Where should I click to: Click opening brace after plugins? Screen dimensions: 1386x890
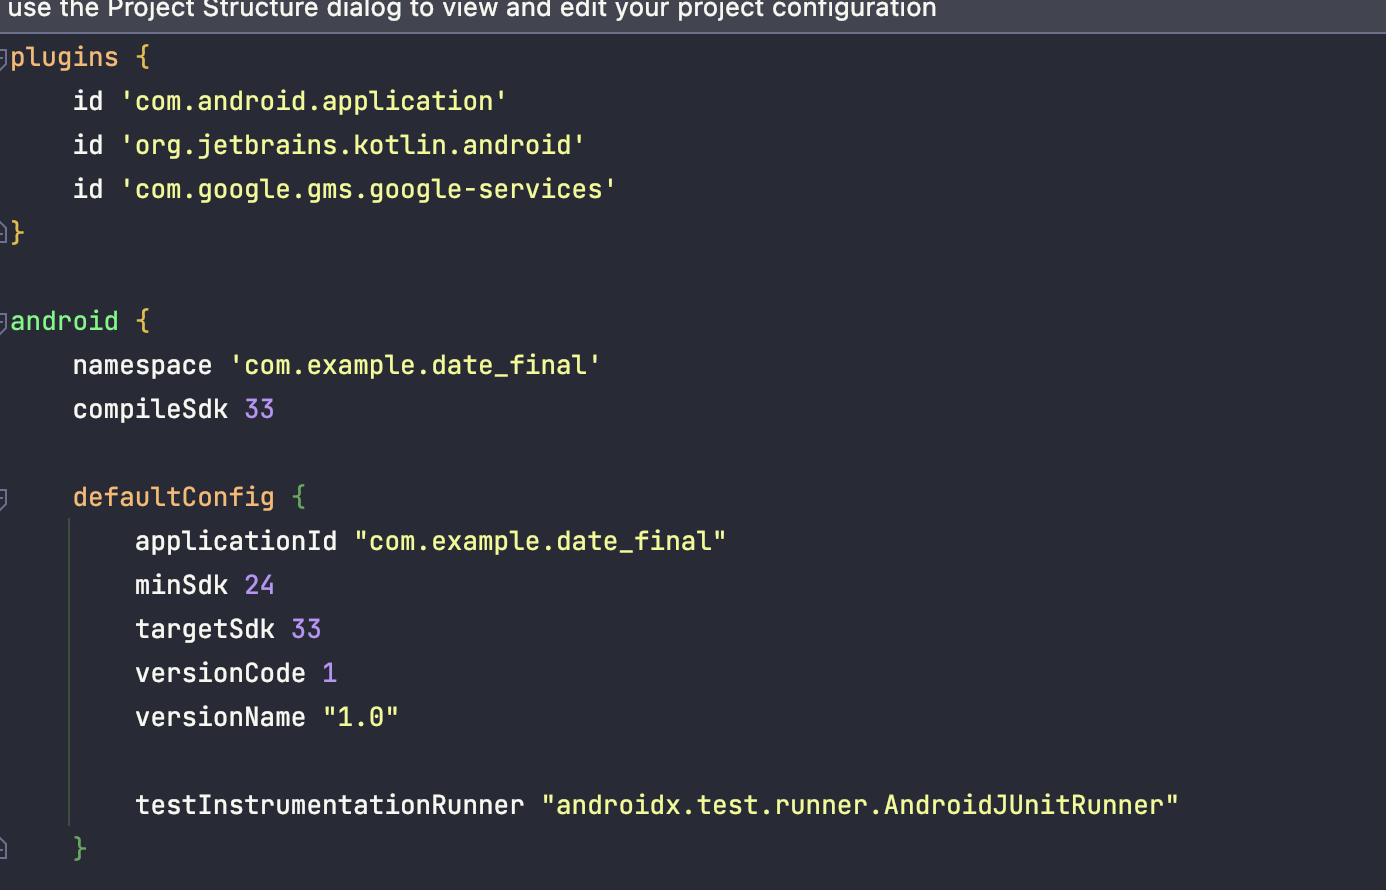coord(142,57)
